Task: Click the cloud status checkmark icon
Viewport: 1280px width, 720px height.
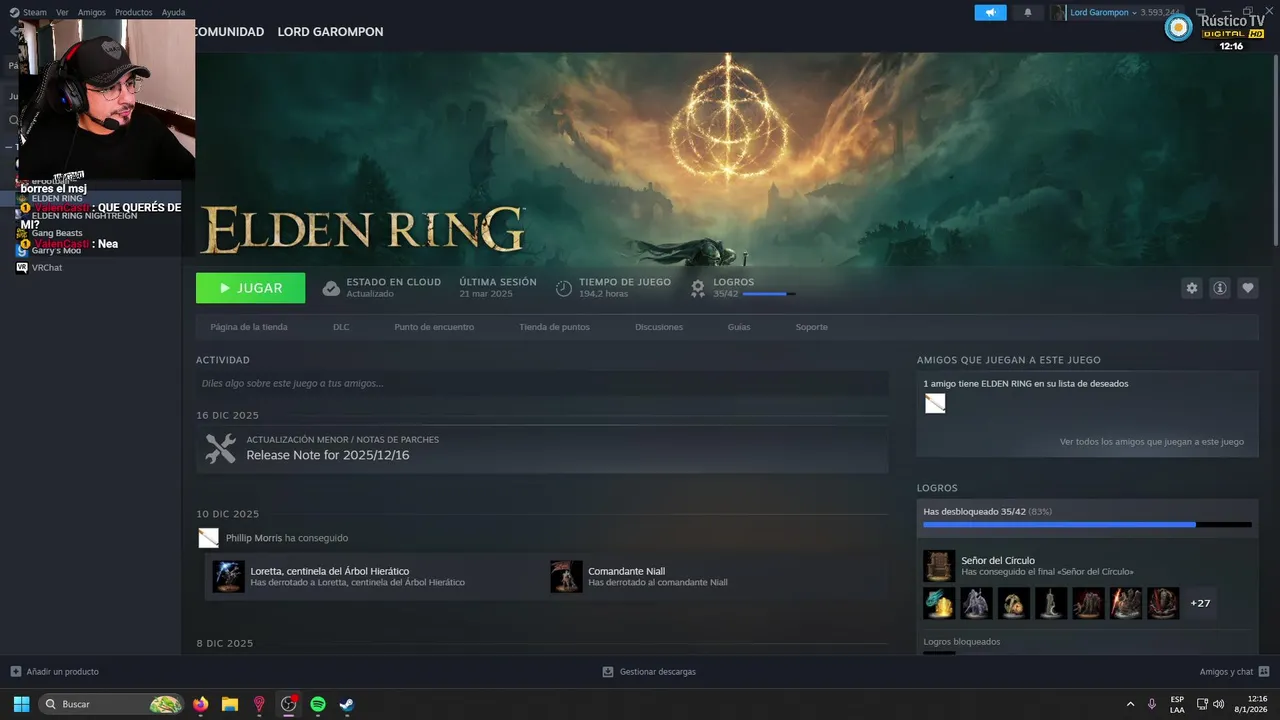Action: (x=331, y=288)
